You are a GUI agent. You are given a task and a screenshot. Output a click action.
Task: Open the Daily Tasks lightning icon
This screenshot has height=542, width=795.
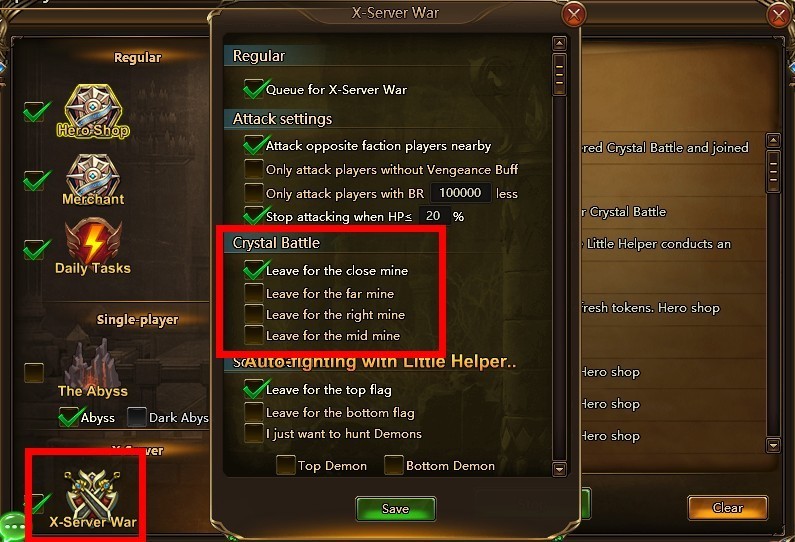[x=93, y=246]
